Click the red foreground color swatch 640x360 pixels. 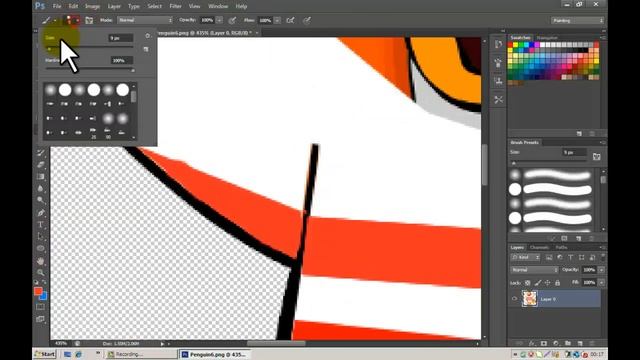(x=38, y=291)
